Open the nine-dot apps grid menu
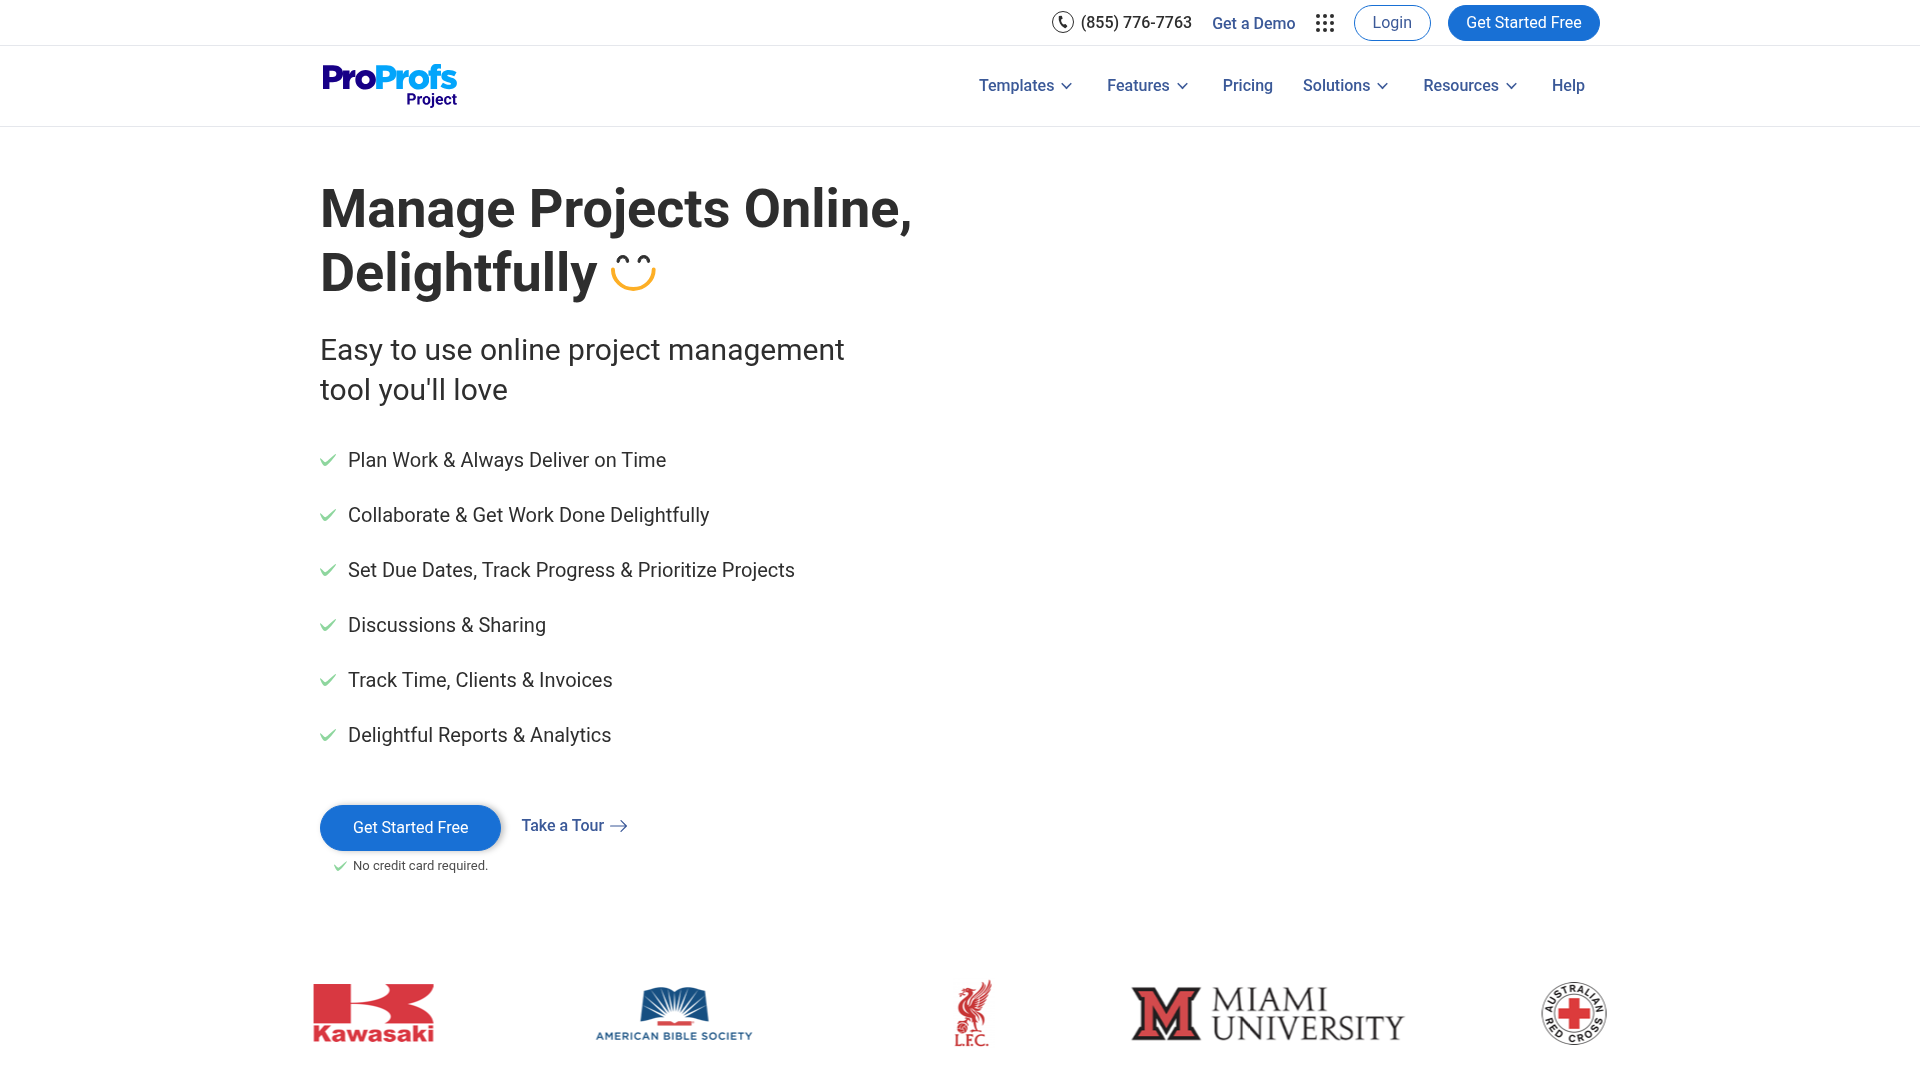 (1324, 22)
